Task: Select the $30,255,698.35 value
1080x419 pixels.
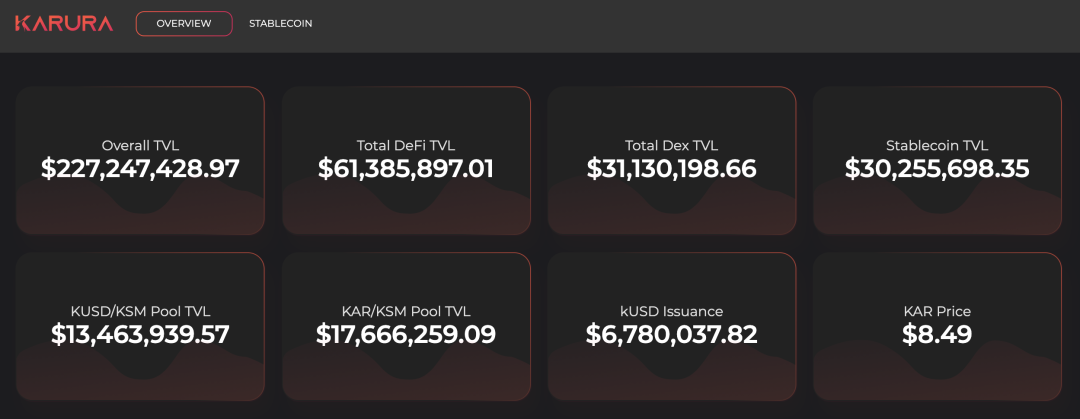Action: click(x=937, y=169)
